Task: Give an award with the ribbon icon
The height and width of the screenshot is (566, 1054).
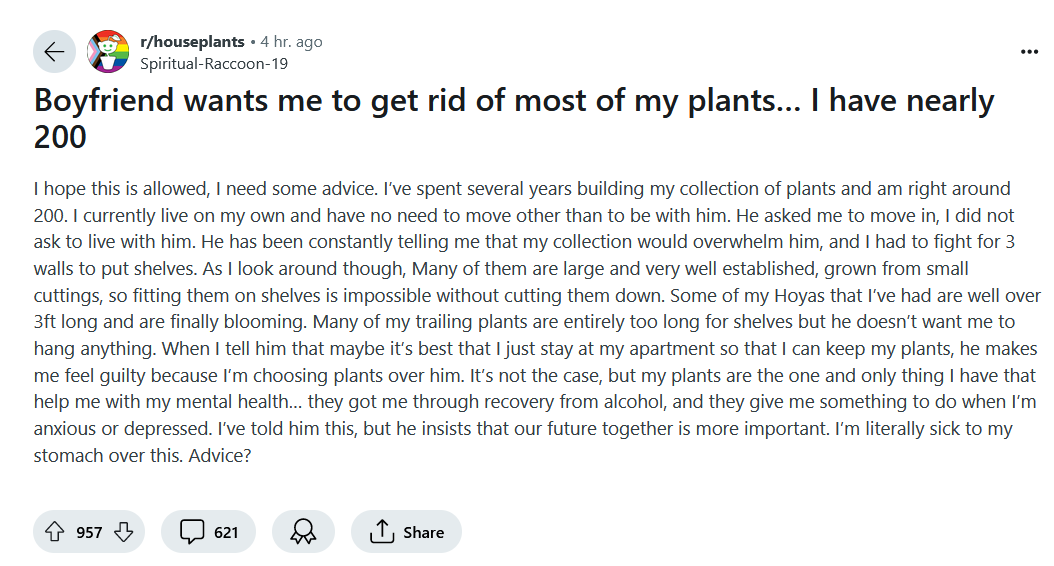Action: coord(303,532)
